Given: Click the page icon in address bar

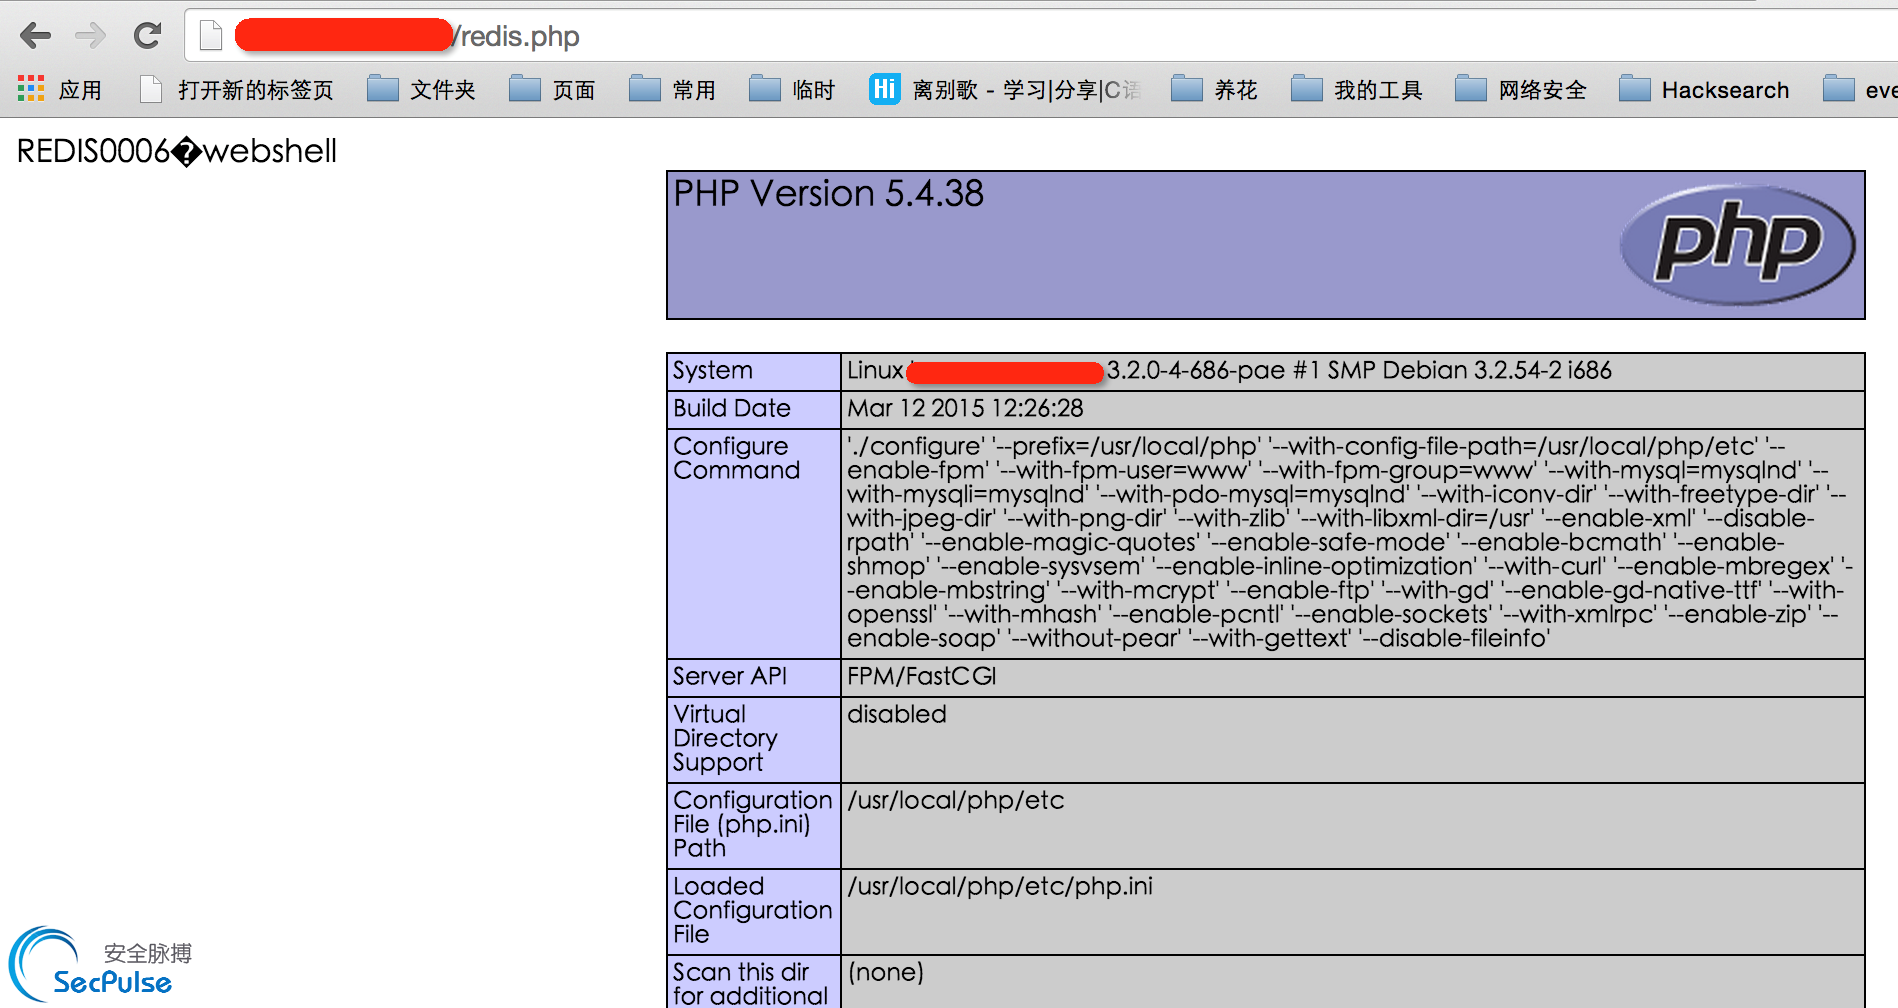Looking at the screenshot, I should pyautogui.click(x=210, y=36).
